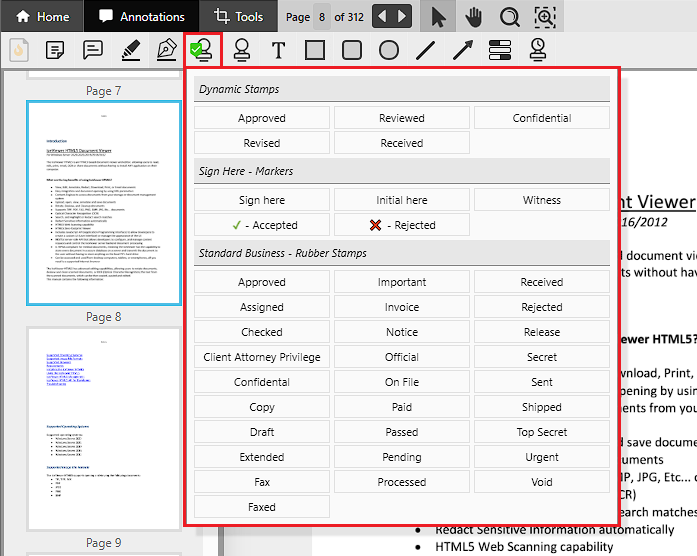Select the rubber stamp tool icon
697x556 pixels.
(x=241, y=50)
